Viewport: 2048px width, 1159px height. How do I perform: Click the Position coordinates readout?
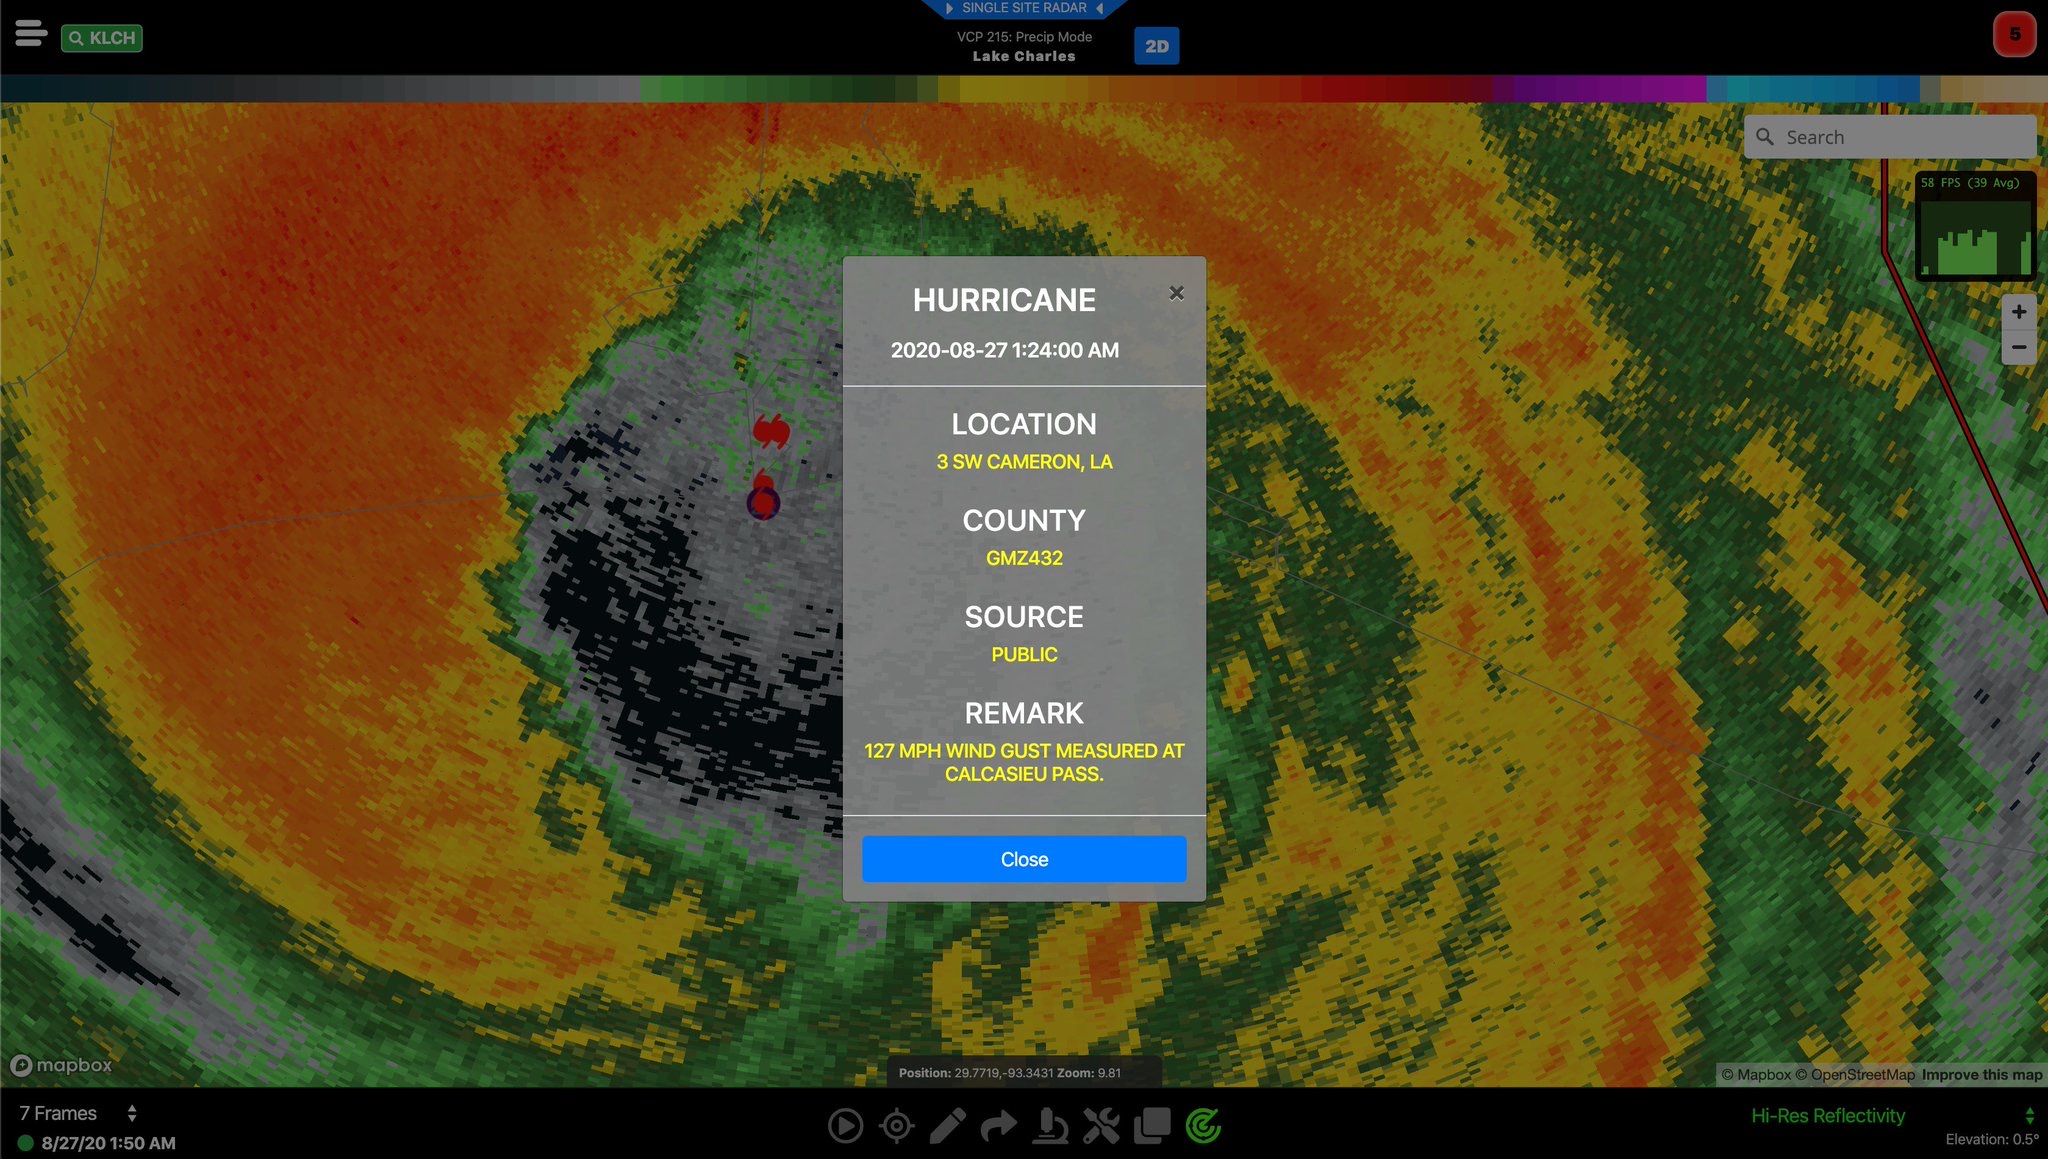pyautogui.click(x=1010, y=1073)
